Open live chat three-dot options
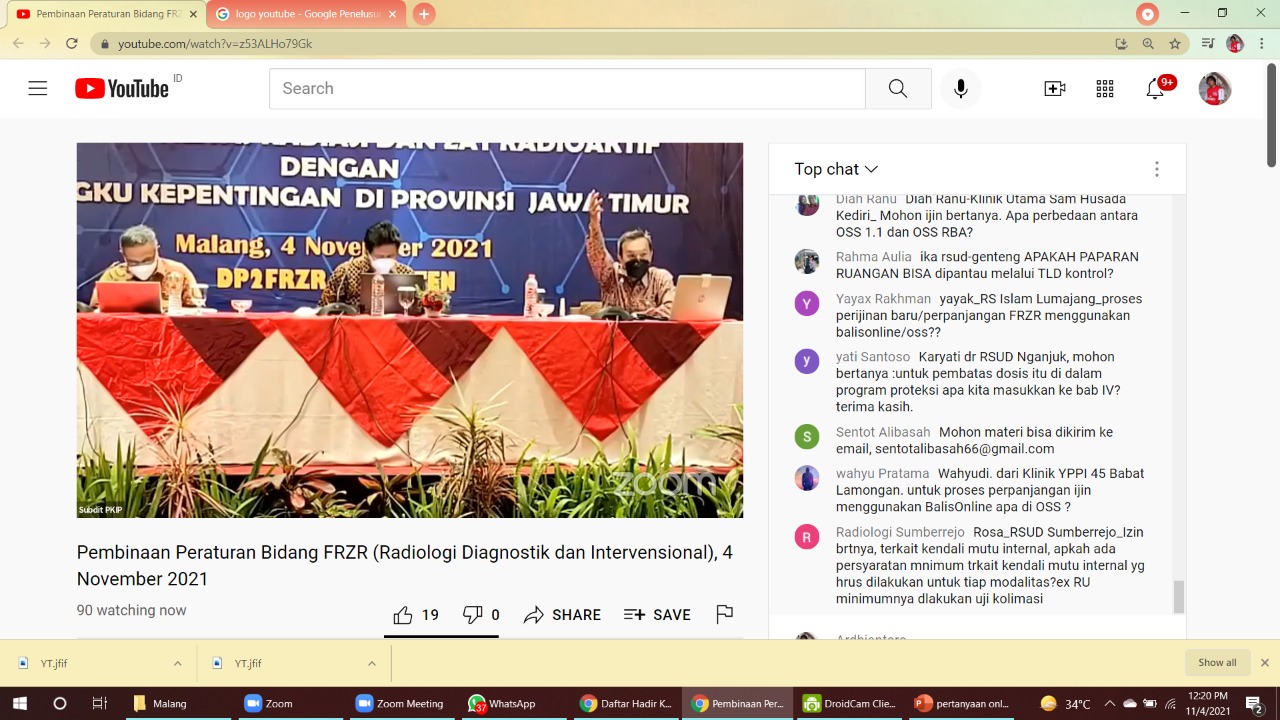Screen dimensions: 1280x720 (1157, 169)
